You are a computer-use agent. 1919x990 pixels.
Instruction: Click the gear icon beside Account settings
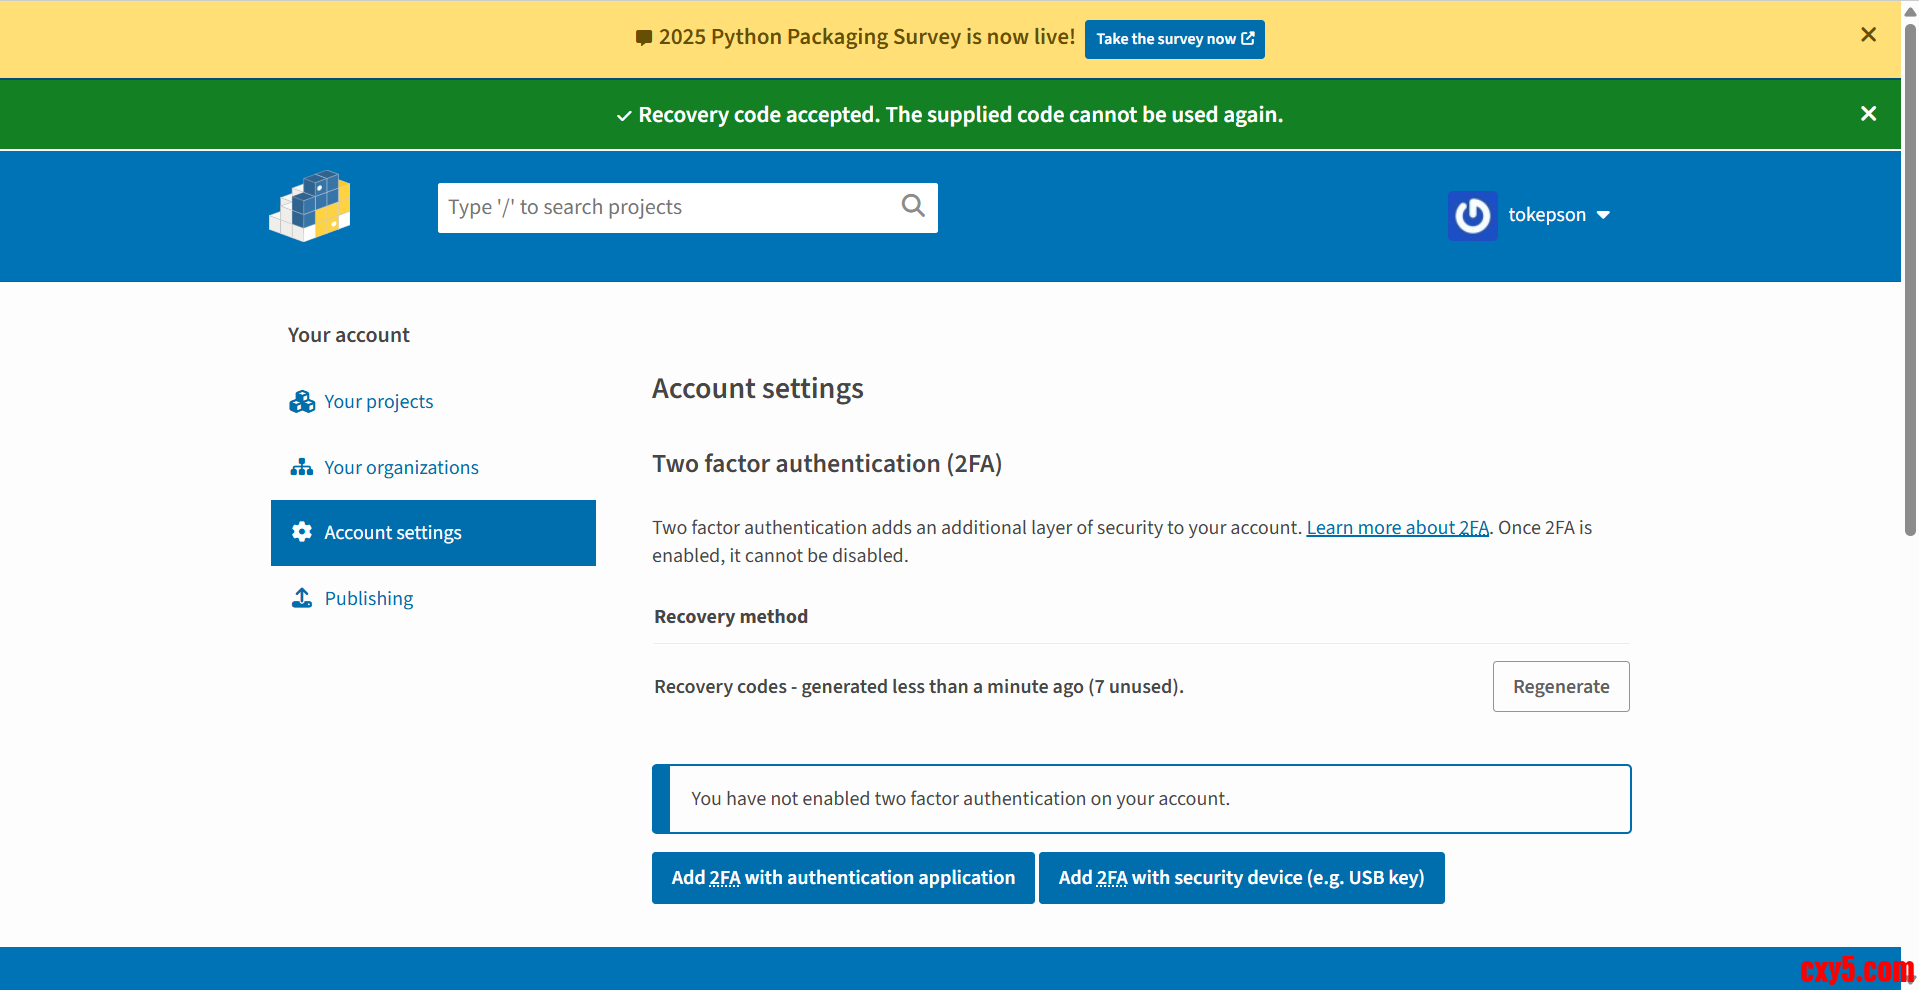tap(301, 532)
